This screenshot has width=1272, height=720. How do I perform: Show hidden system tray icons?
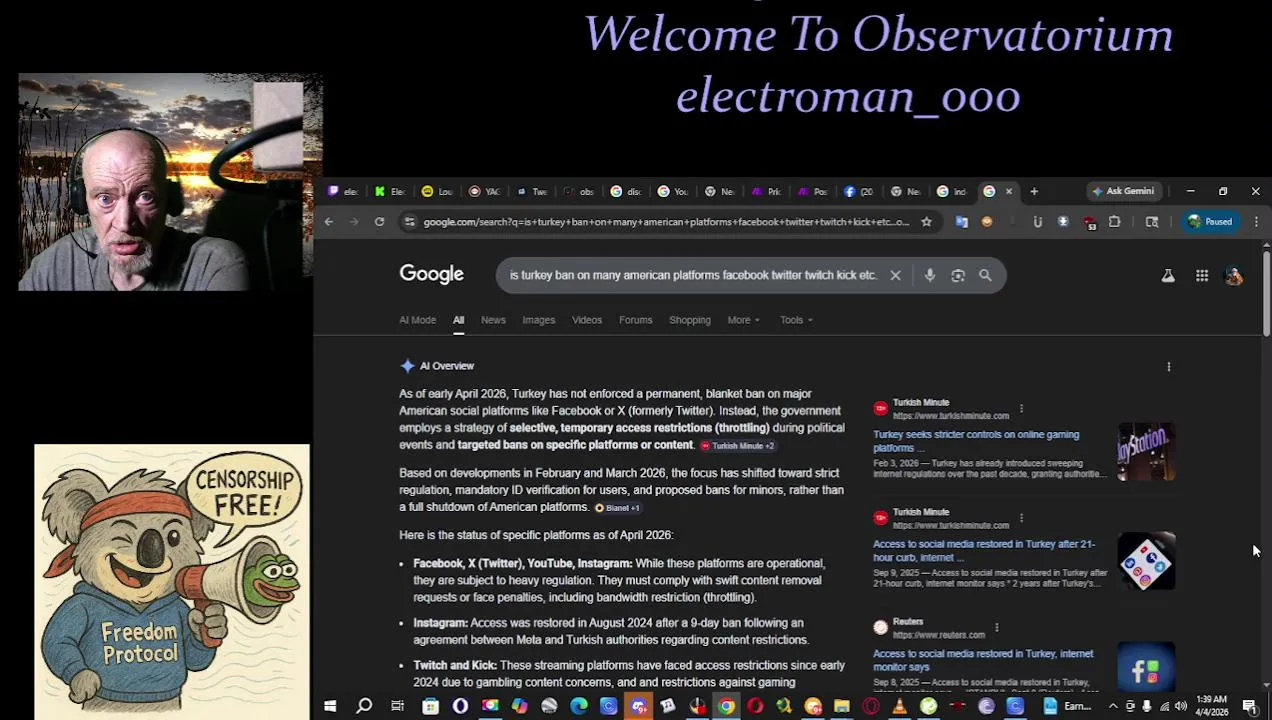1113,706
